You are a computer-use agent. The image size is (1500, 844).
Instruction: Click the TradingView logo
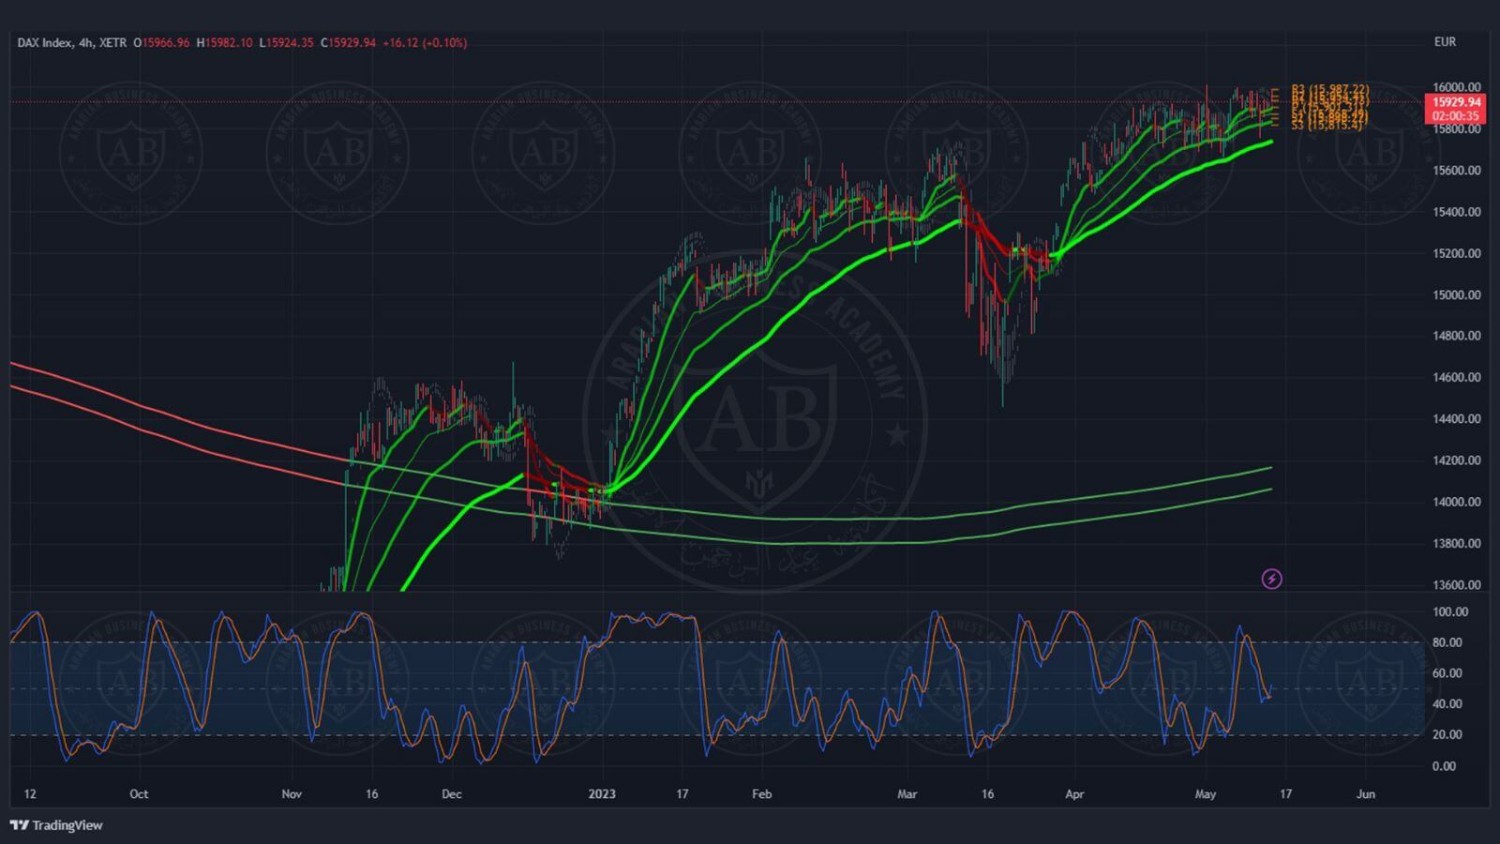(57, 825)
